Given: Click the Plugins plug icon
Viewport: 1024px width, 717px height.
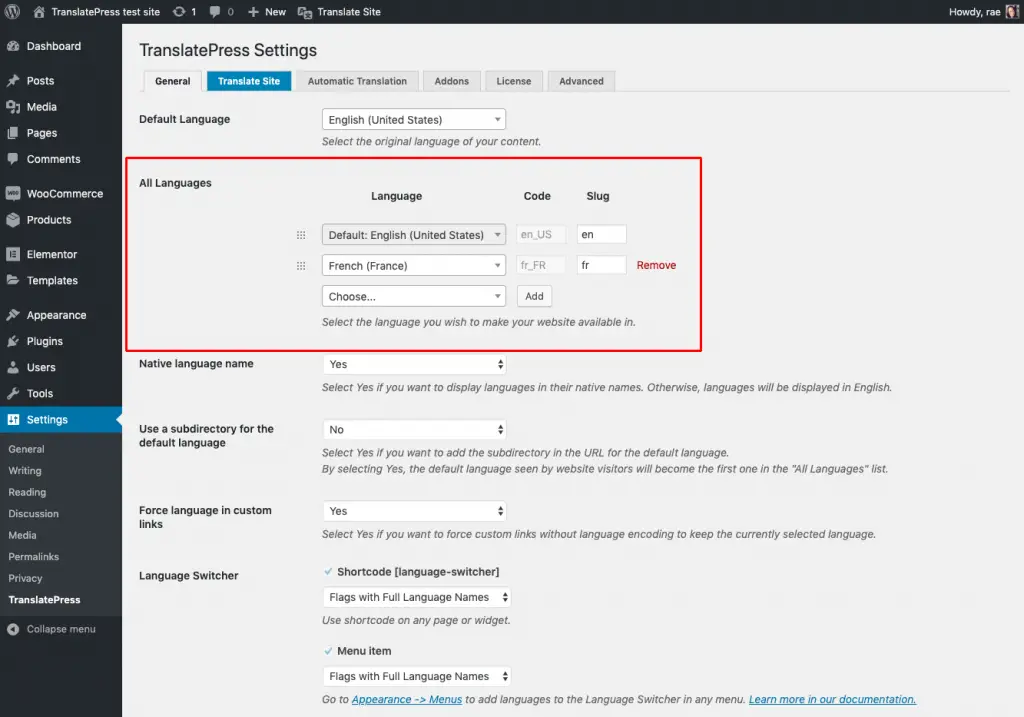Looking at the screenshot, I should tap(13, 342).
